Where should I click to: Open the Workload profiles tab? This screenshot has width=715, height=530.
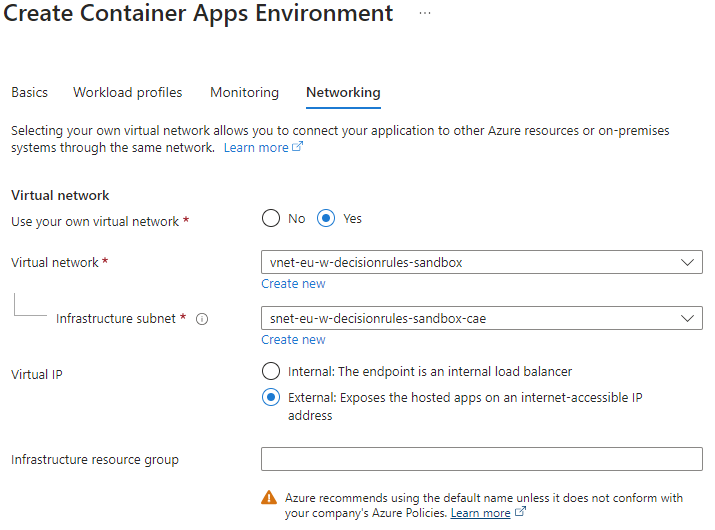(x=128, y=92)
